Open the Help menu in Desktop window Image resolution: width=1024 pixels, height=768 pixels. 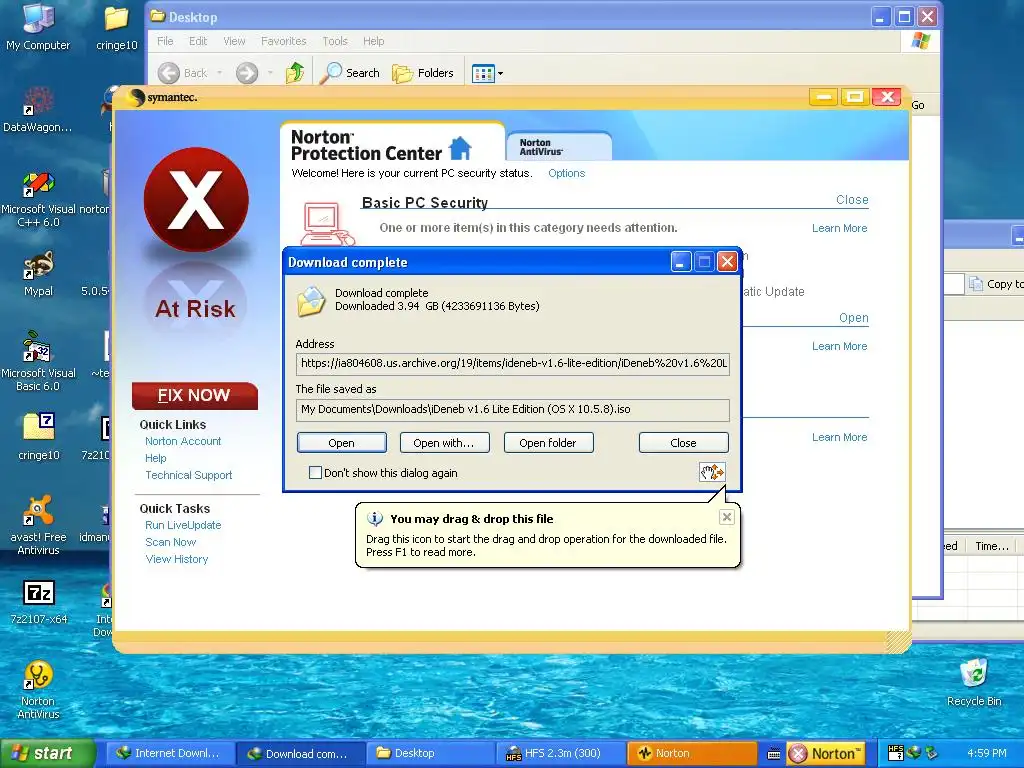point(374,41)
